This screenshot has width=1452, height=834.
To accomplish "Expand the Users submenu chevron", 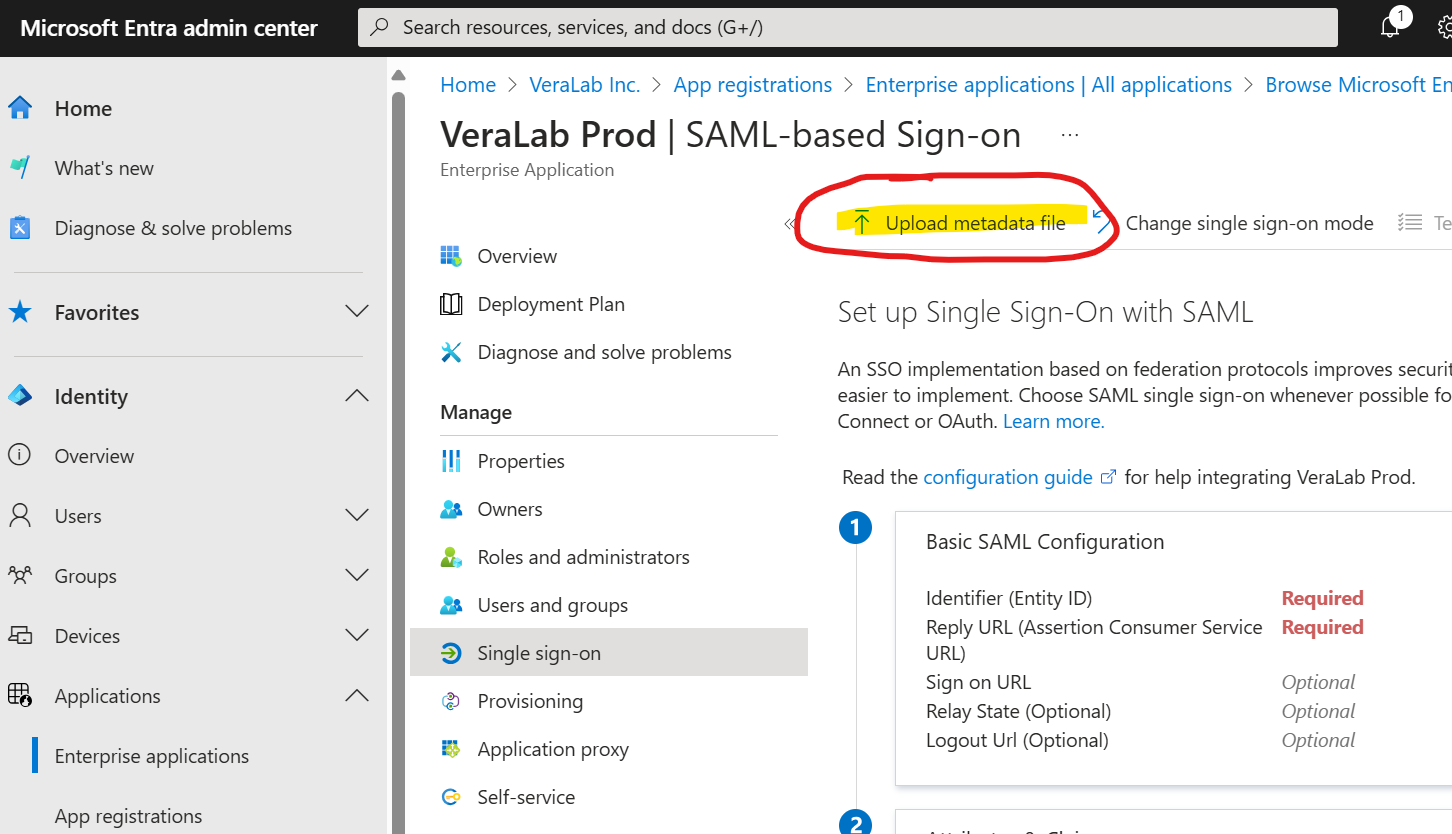I will (x=357, y=516).
